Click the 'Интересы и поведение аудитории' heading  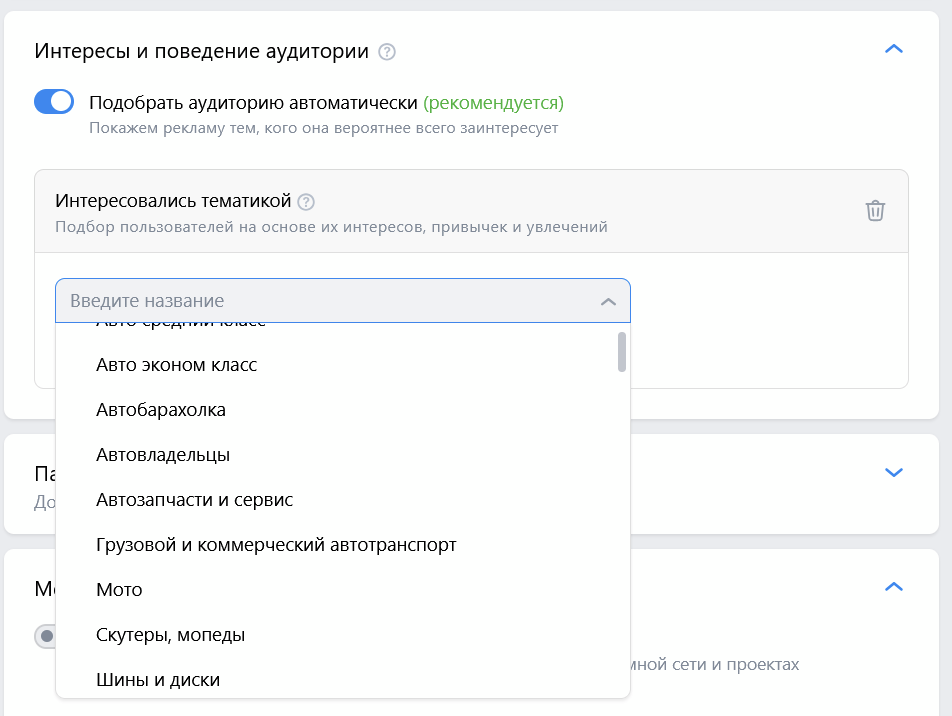pos(202,51)
